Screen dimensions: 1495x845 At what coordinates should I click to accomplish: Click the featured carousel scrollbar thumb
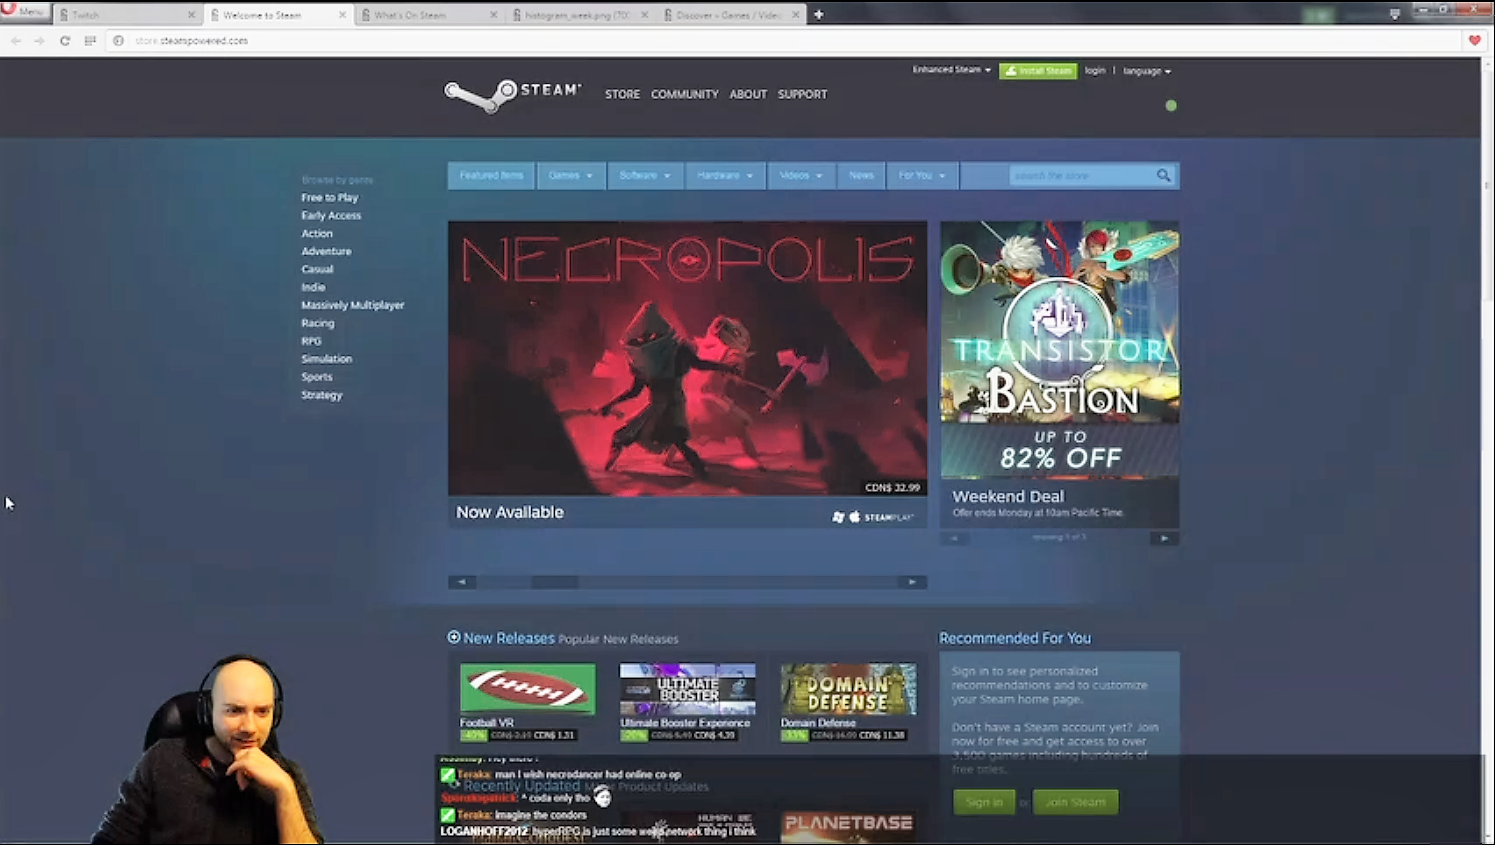(555, 582)
